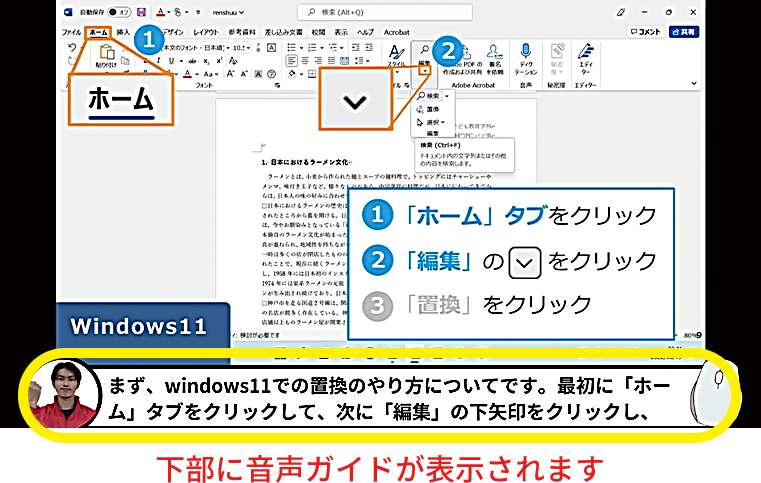Open the 差し込み文書 tab

click(x=283, y=32)
